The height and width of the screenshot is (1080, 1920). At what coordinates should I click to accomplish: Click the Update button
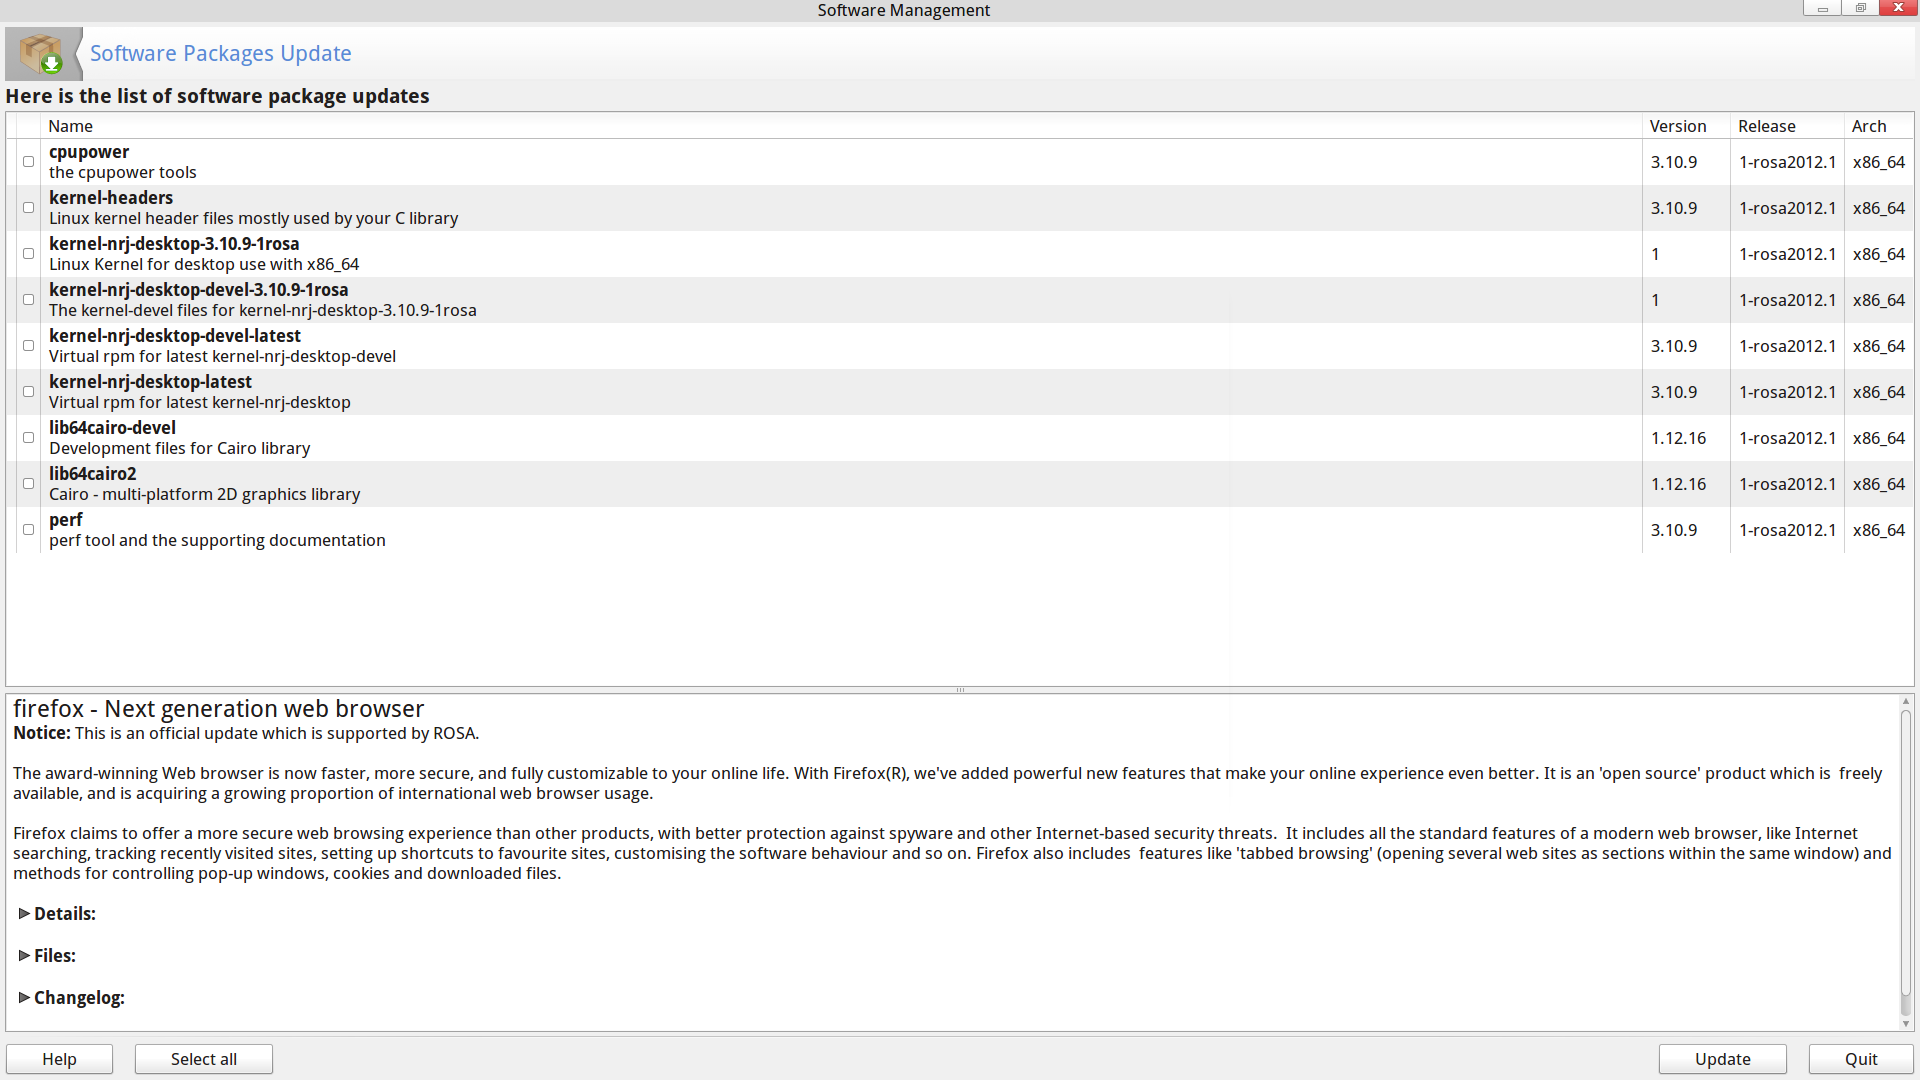tap(1722, 1059)
